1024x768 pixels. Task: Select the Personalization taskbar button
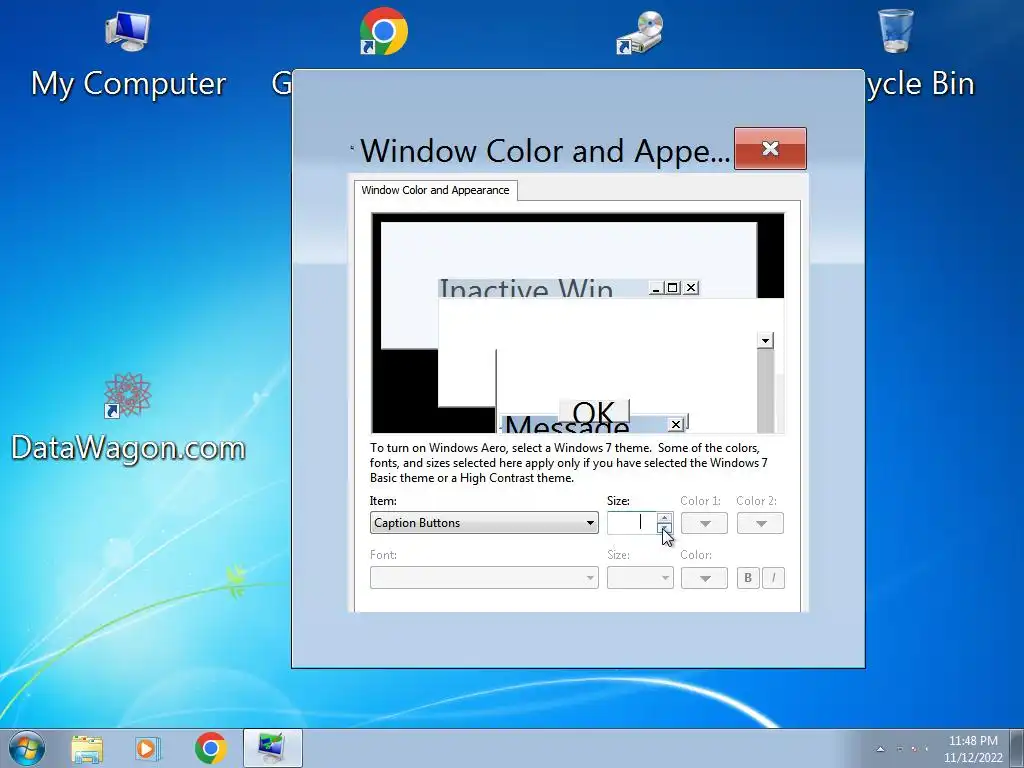[x=272, y=748]
